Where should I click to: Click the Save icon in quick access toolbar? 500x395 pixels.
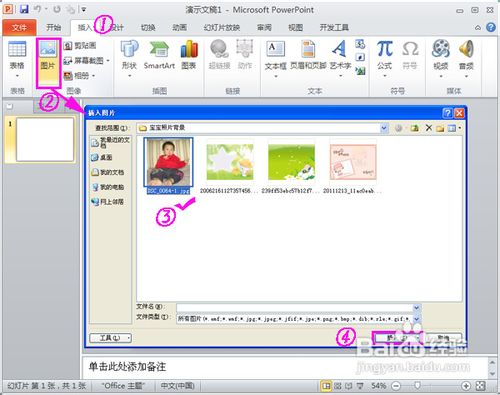point(24,9)
